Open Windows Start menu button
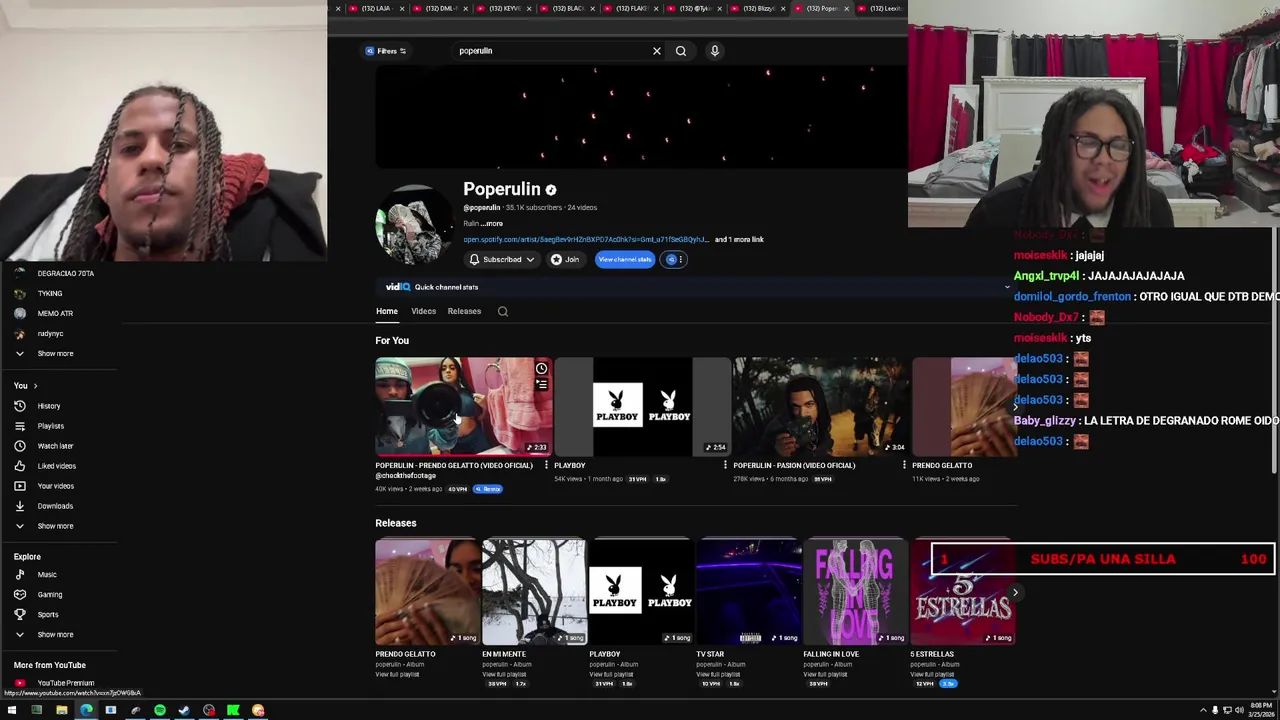This screenshot has height=720, width=1280. tap(12, 711)
